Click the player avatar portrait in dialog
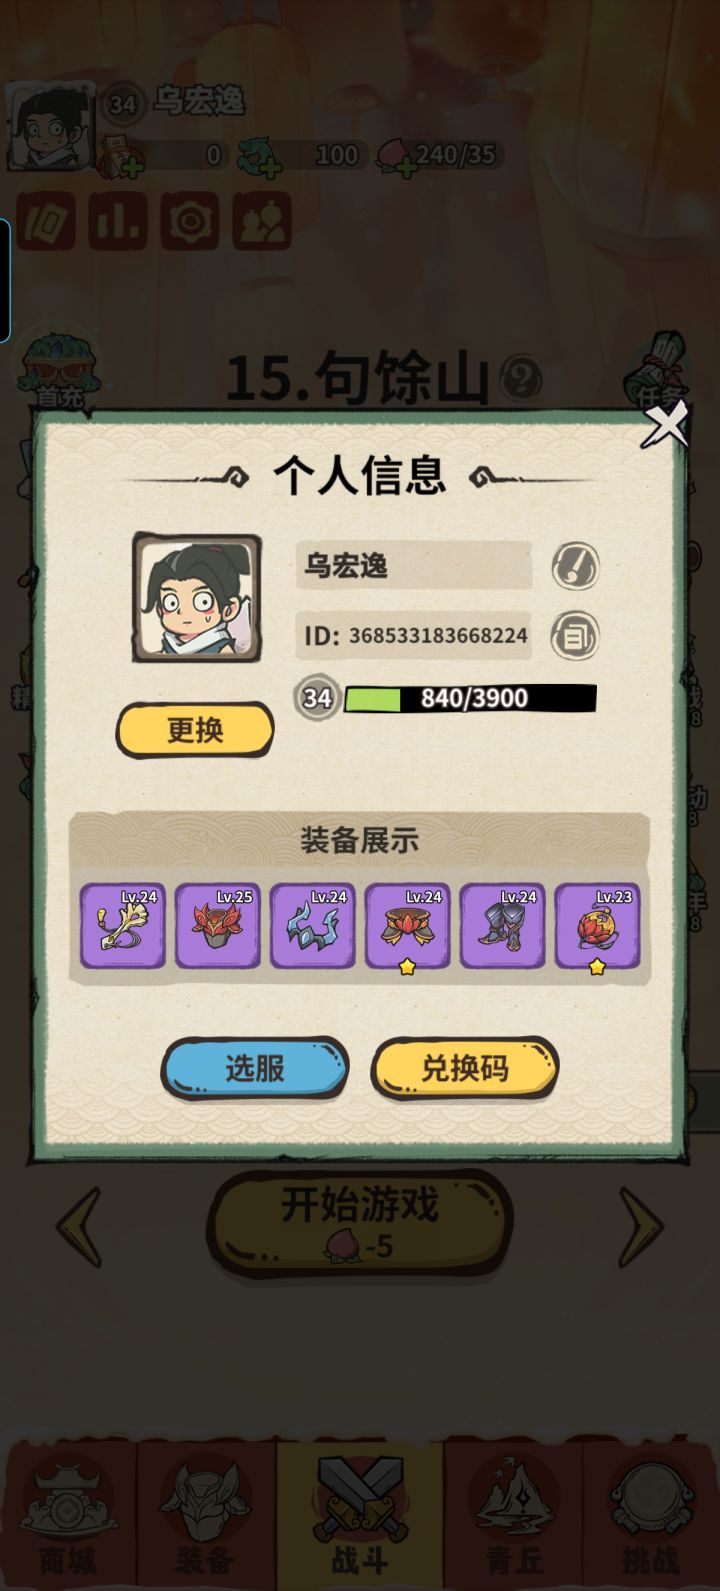 click(197, 598)
